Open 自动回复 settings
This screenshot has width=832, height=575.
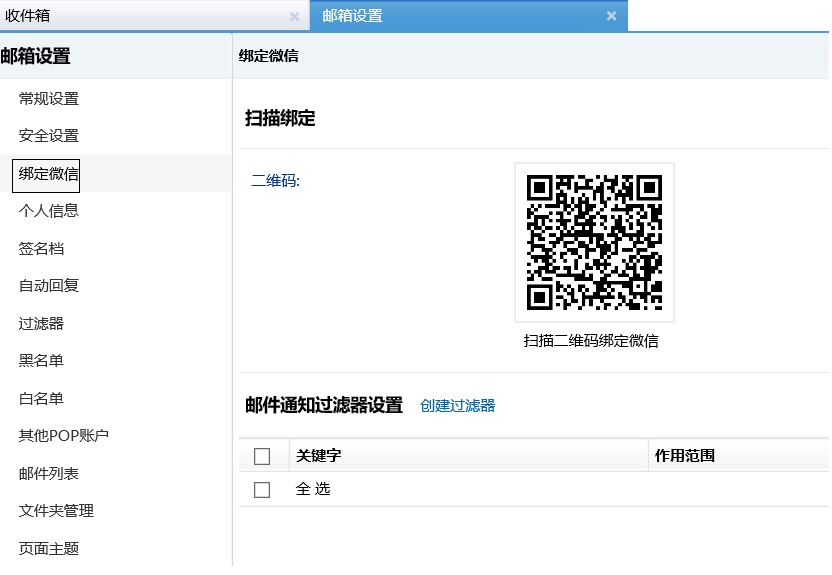coord(49,285)
